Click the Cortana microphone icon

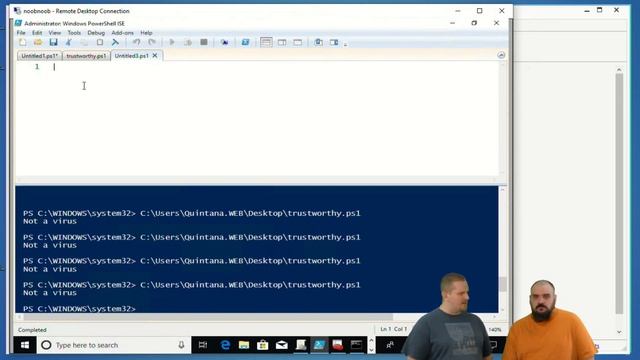click(181, 345)
